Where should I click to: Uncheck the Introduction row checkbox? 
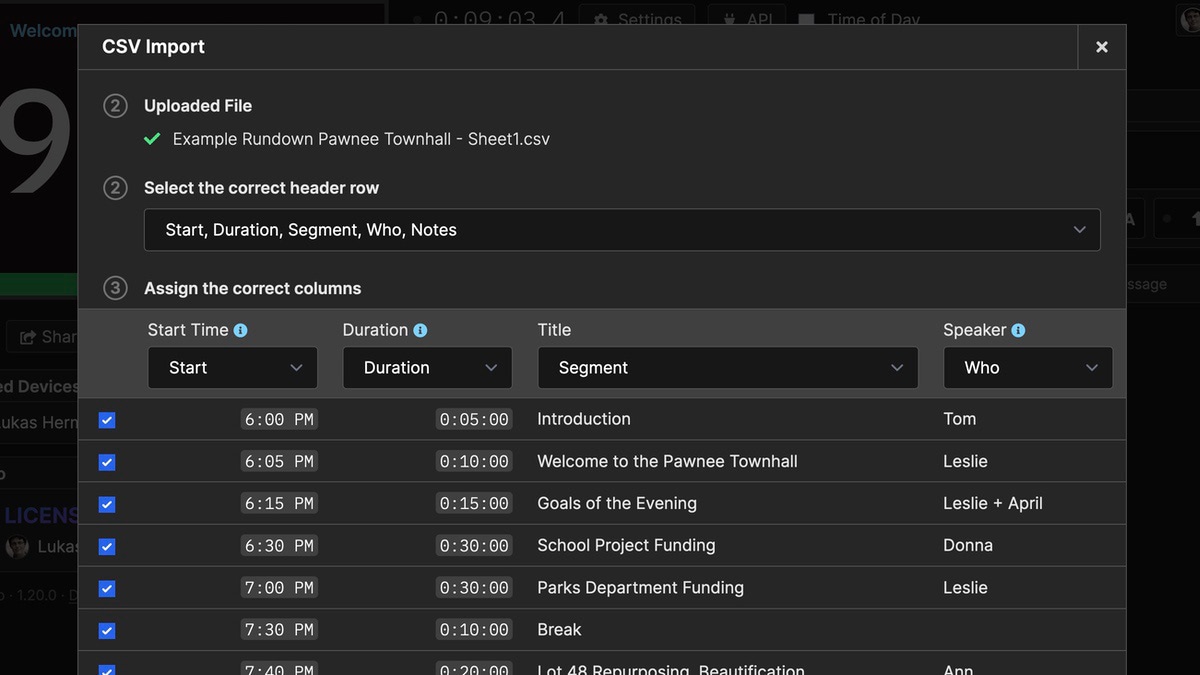pos(106,420)
